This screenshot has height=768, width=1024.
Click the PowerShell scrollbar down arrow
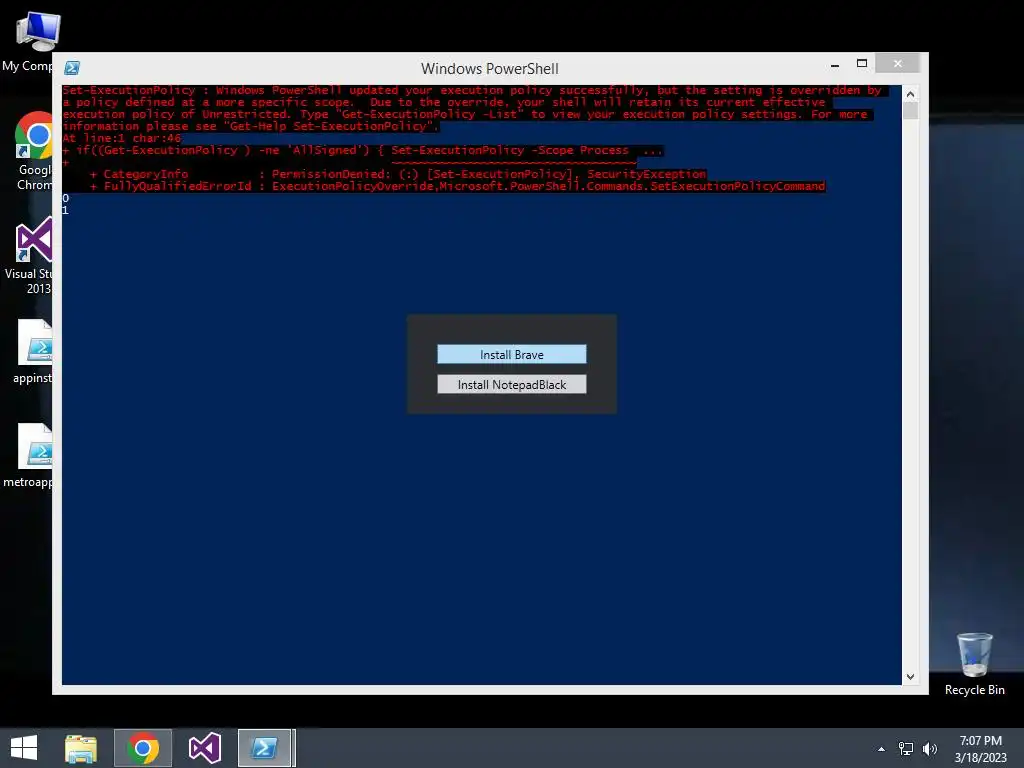pyautogui.click(x=910, y=677)
